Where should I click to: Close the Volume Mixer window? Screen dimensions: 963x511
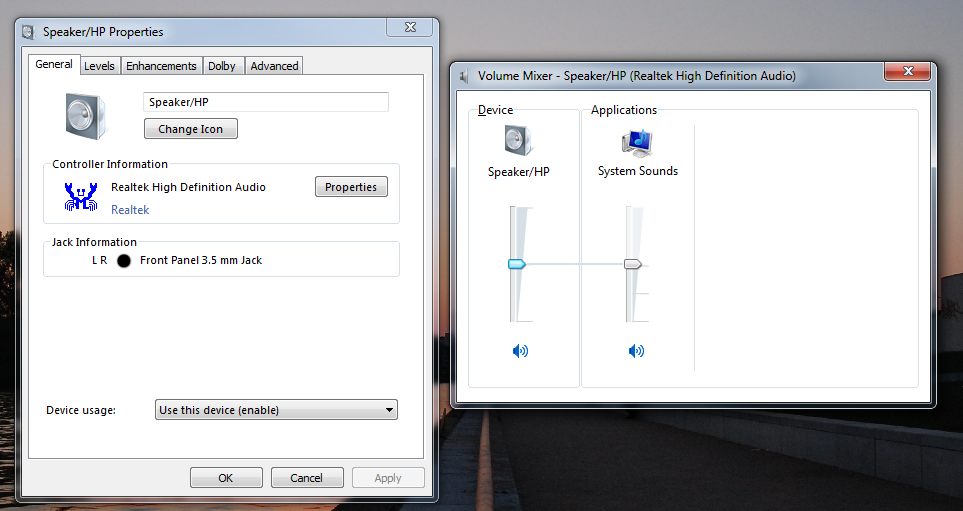908,71
